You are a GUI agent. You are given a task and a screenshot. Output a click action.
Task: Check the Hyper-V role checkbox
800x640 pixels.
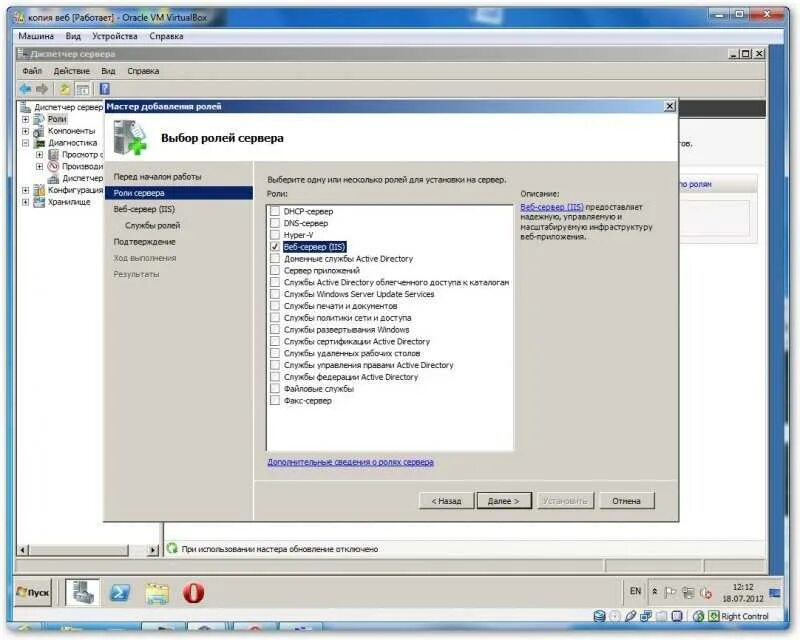click(275, 235)
